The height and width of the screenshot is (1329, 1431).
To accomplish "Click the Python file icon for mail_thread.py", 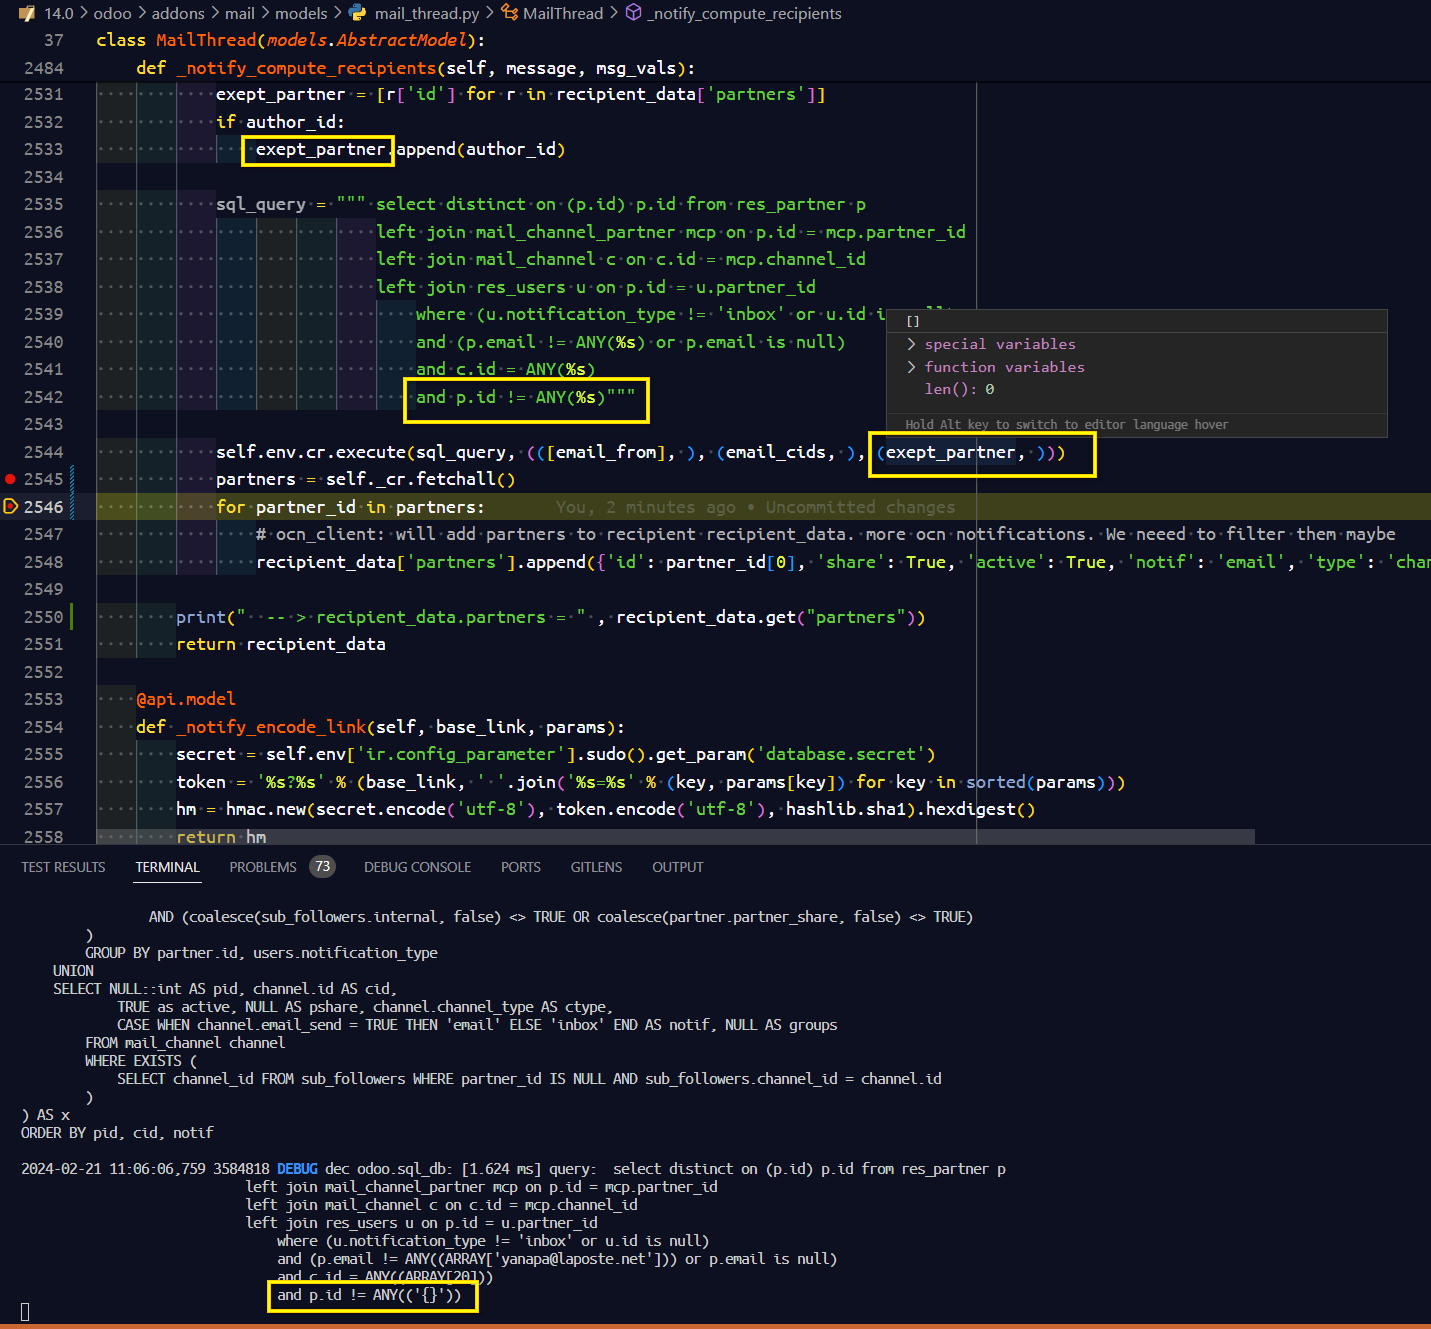I will 357,13.
